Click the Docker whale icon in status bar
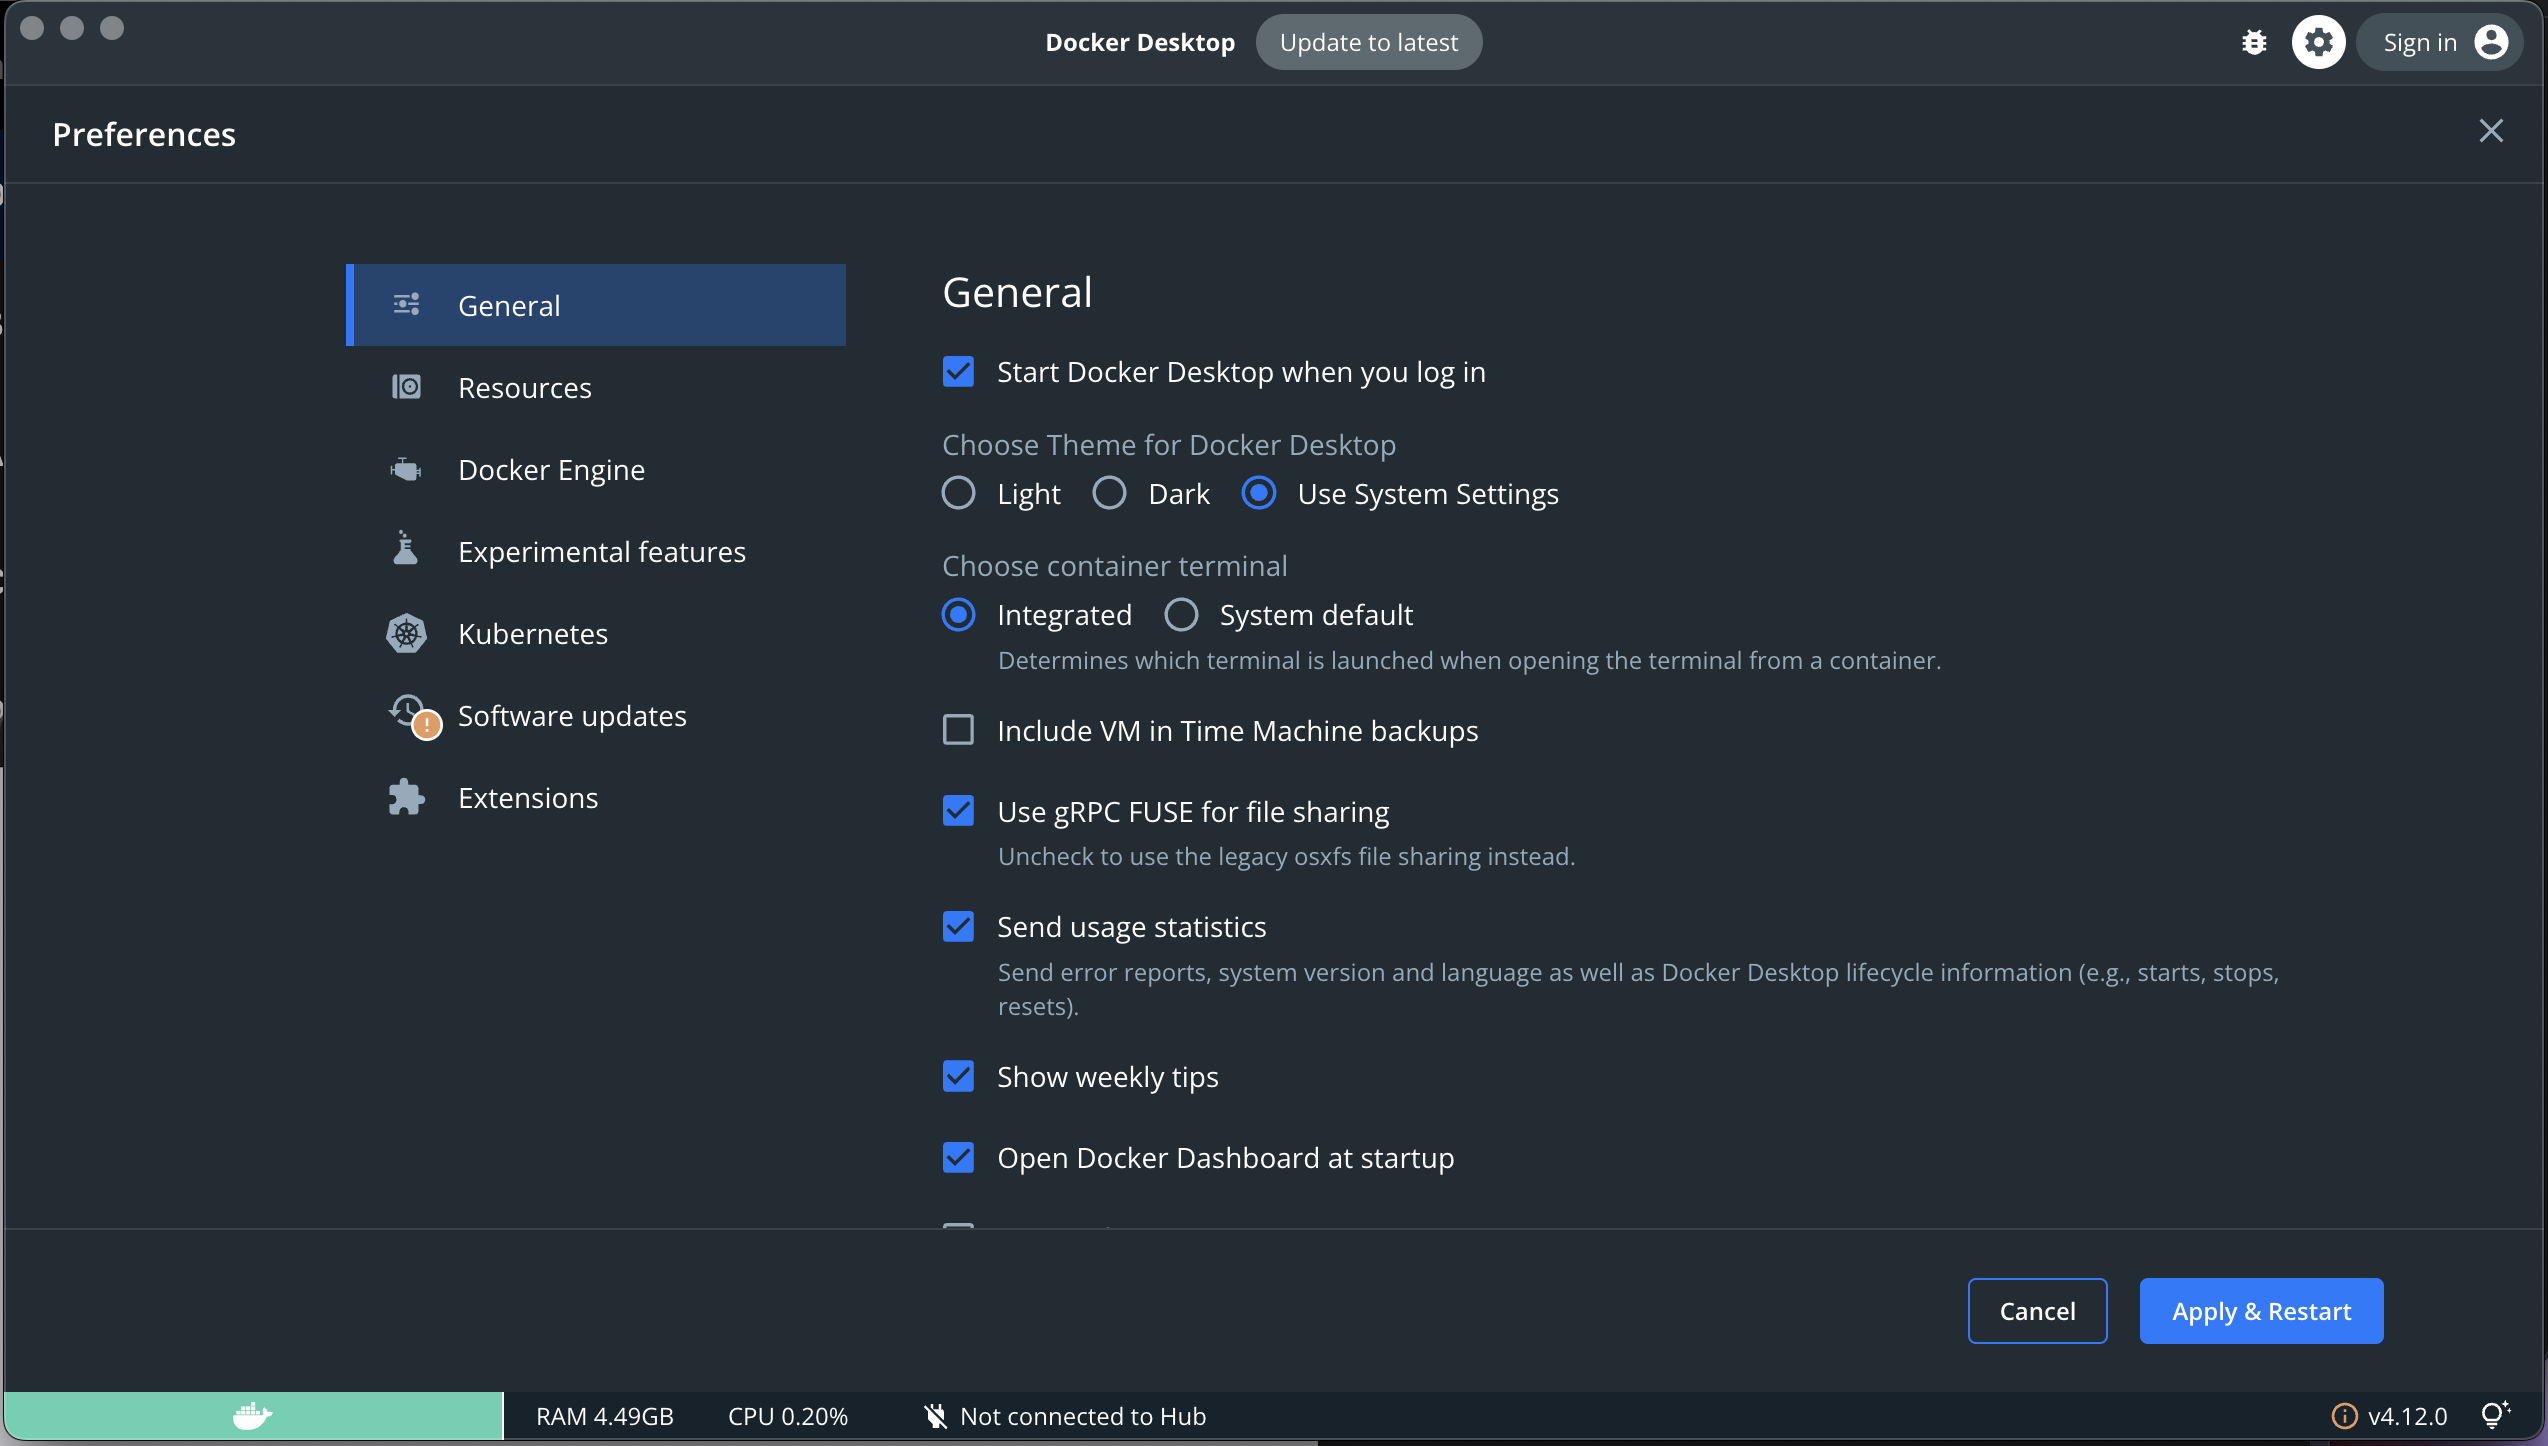 252,1416
